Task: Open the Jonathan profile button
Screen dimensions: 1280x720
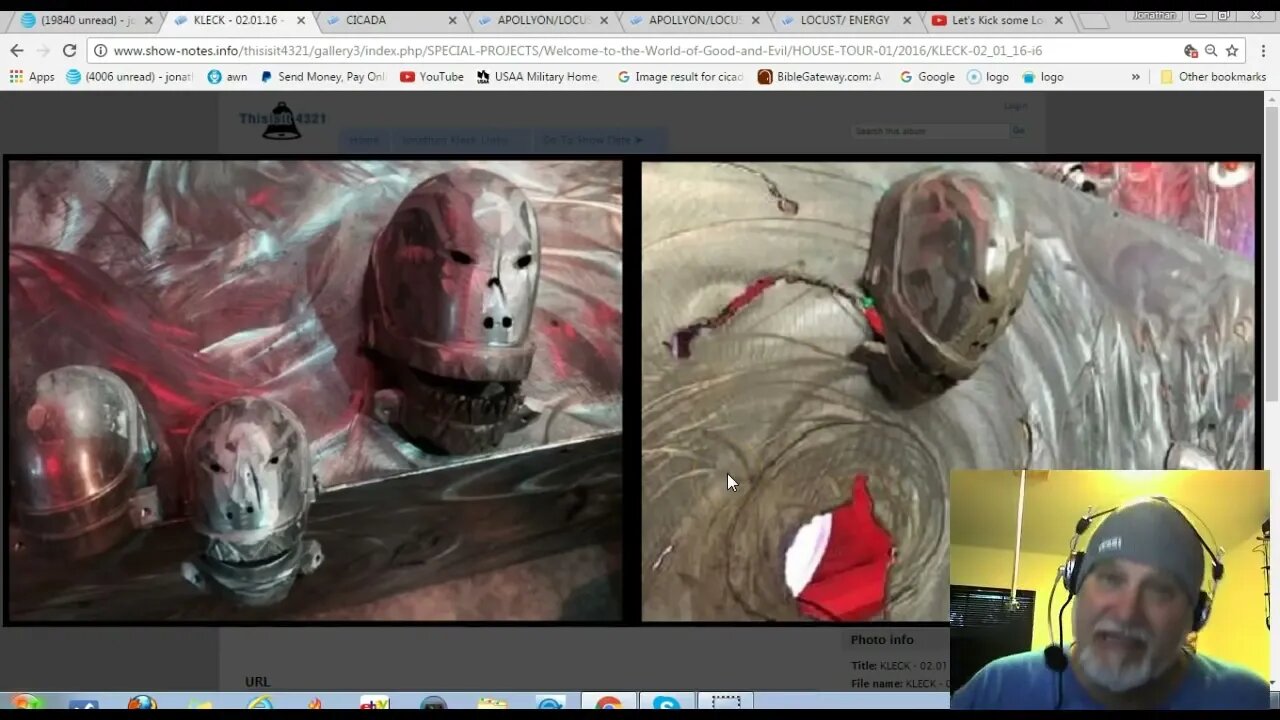Action: point(1154,15)
